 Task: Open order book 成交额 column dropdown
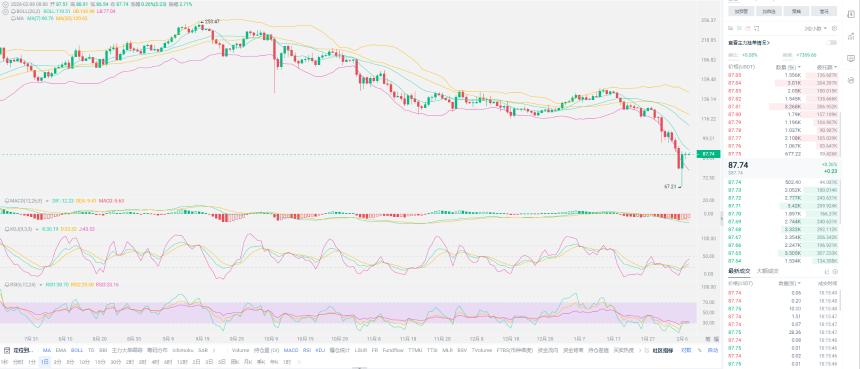click(x=827, y=67)
